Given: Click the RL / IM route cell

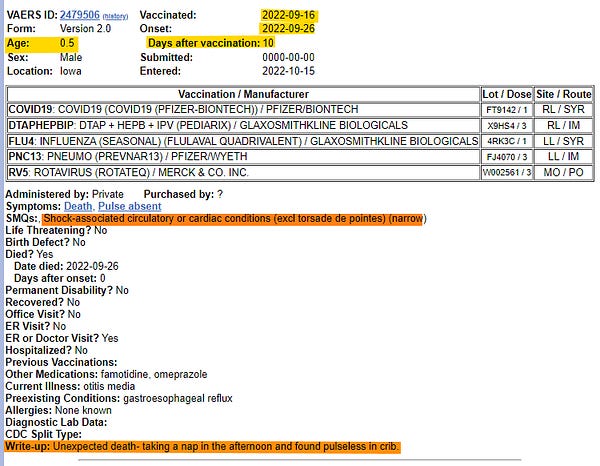Looking at the screenshot, I should pyautogui.click(x=564, y=125).
